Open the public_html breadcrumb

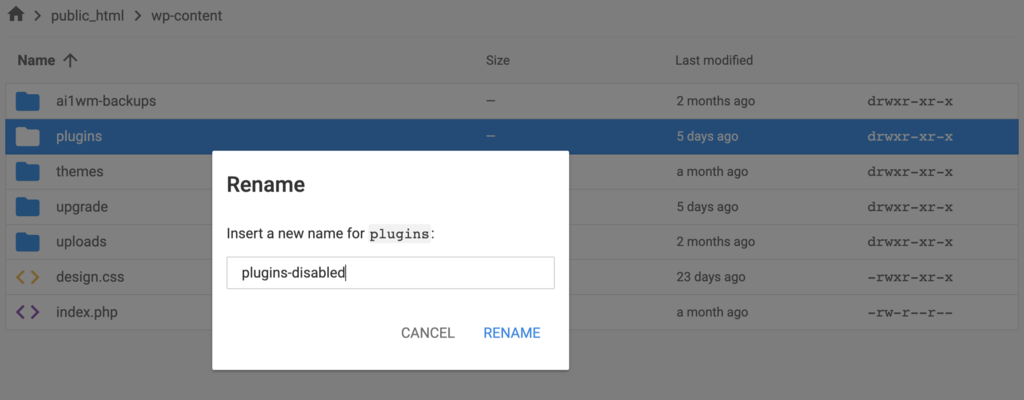pos(95,16)
